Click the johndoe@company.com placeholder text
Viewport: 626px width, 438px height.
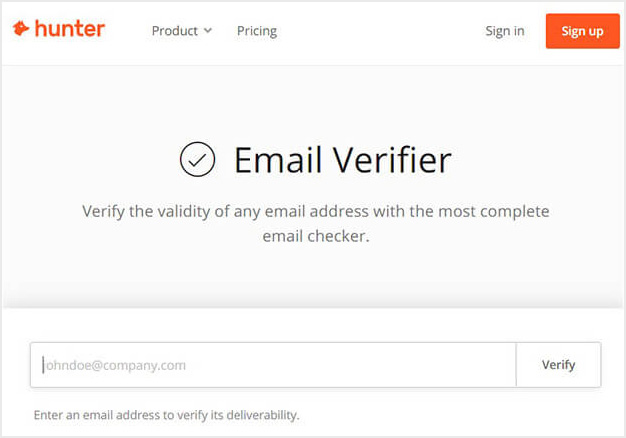click(x=115, y=365)
